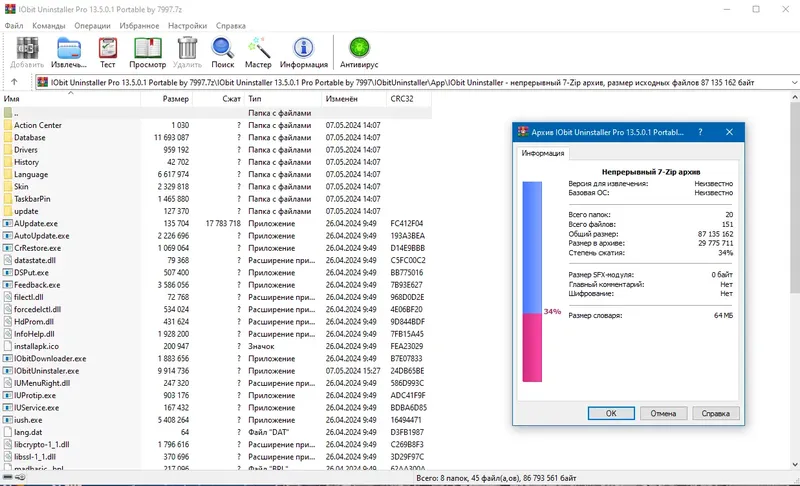Image resolution: width=800 pixels, height=486 pixels.
Task: Open the Файл menu
Action: (14, 25)
